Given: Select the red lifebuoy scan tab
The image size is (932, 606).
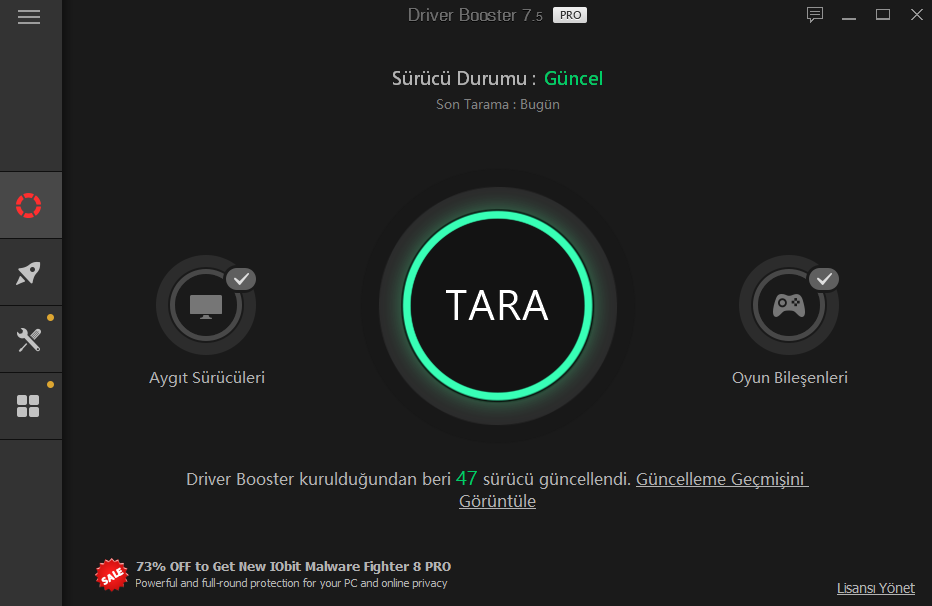Looking at the screenshot, I should (29, 206).
